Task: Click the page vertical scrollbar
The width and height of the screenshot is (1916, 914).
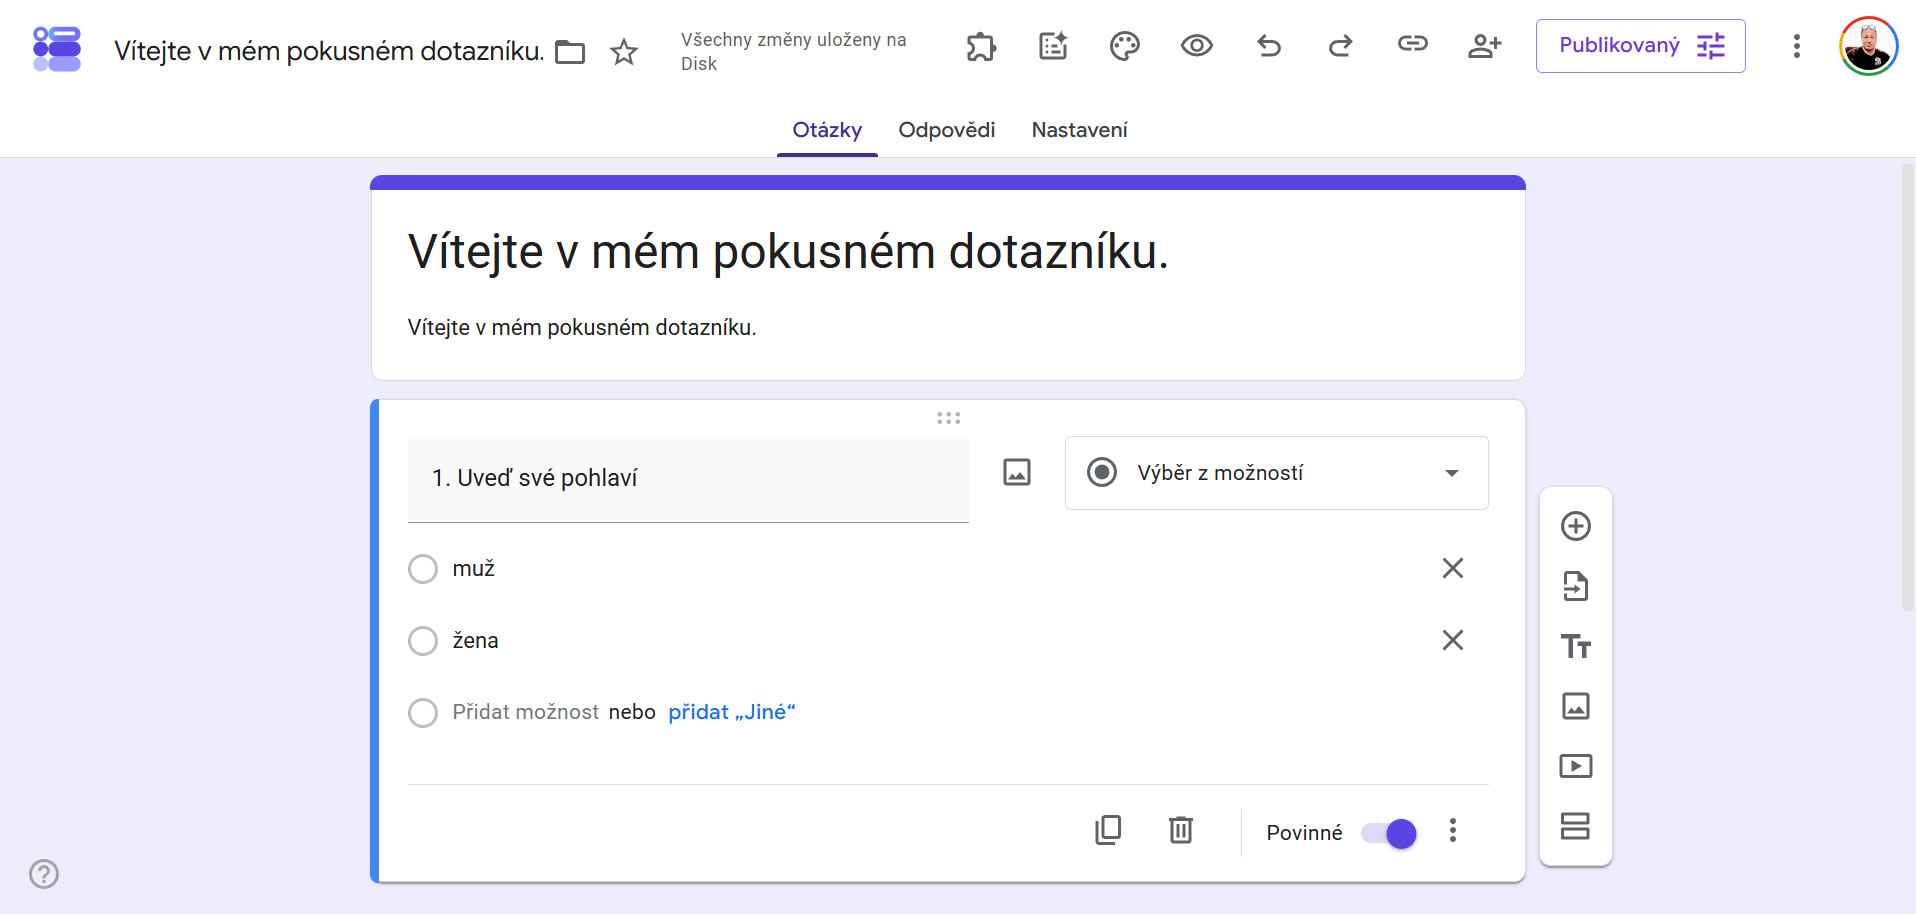Action: click(x=1907, y=387)
